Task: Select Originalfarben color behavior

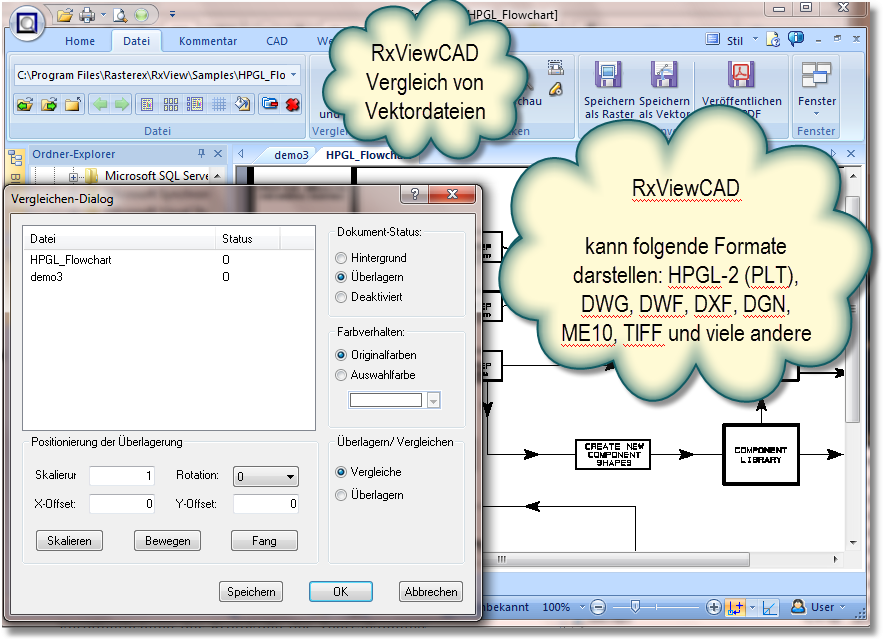Action: [341, 355]
